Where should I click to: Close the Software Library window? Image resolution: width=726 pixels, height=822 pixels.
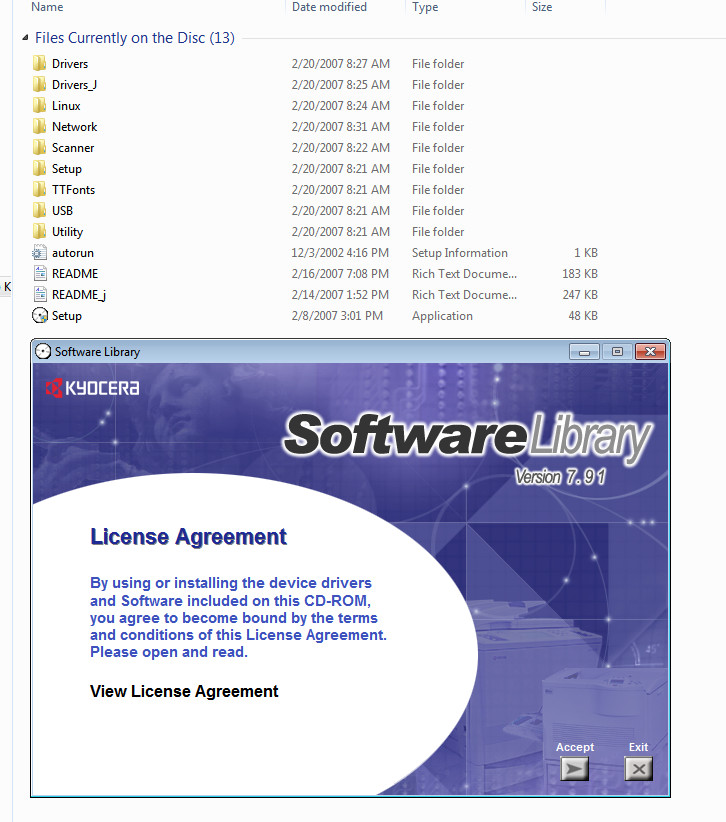(x=651, y=352)
